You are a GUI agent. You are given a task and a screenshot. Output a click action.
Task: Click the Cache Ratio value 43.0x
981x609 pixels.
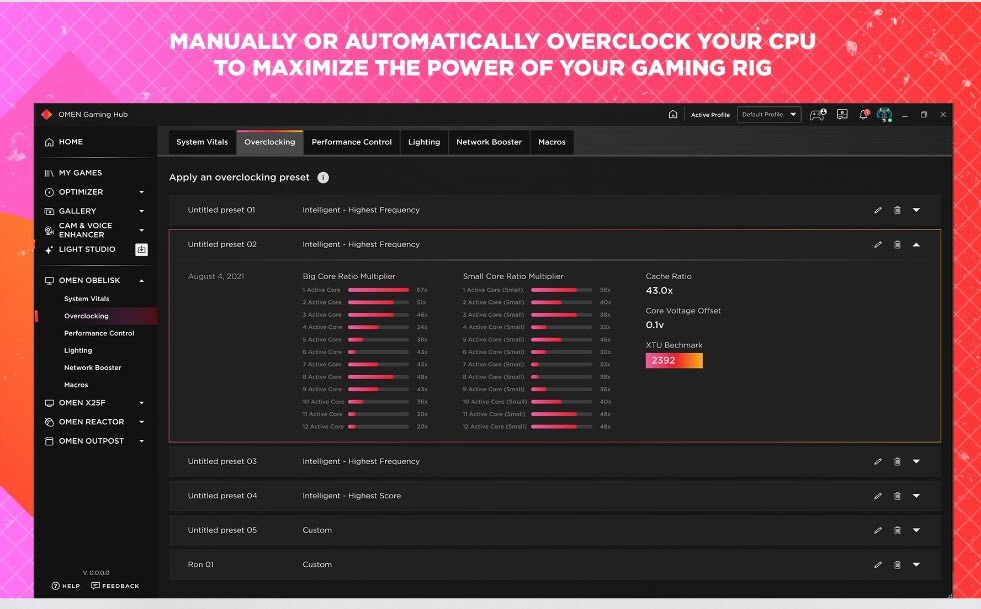(659, 290)
